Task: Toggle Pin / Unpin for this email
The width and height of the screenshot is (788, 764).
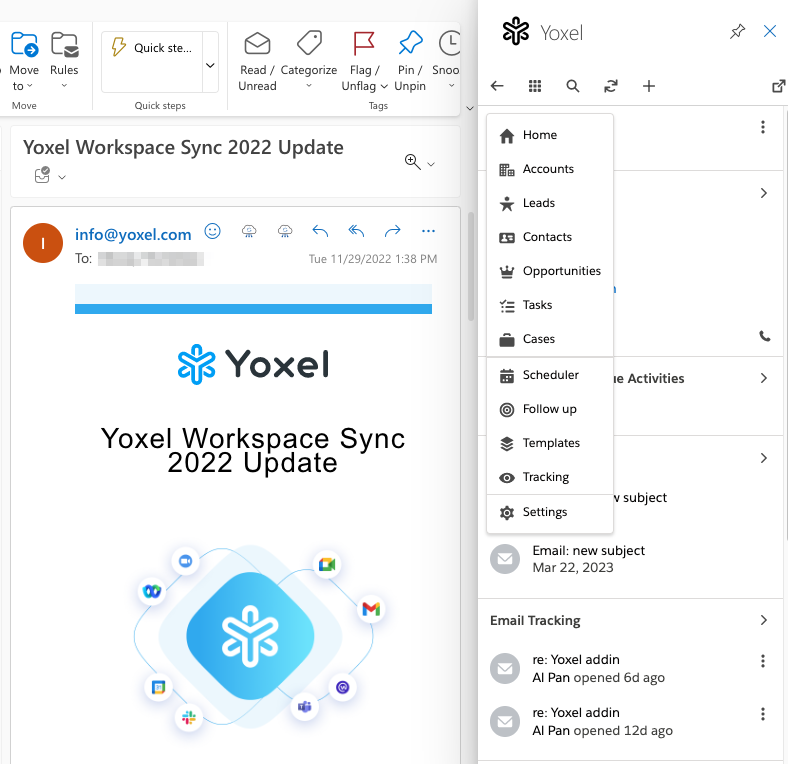Action: (410, 61)
